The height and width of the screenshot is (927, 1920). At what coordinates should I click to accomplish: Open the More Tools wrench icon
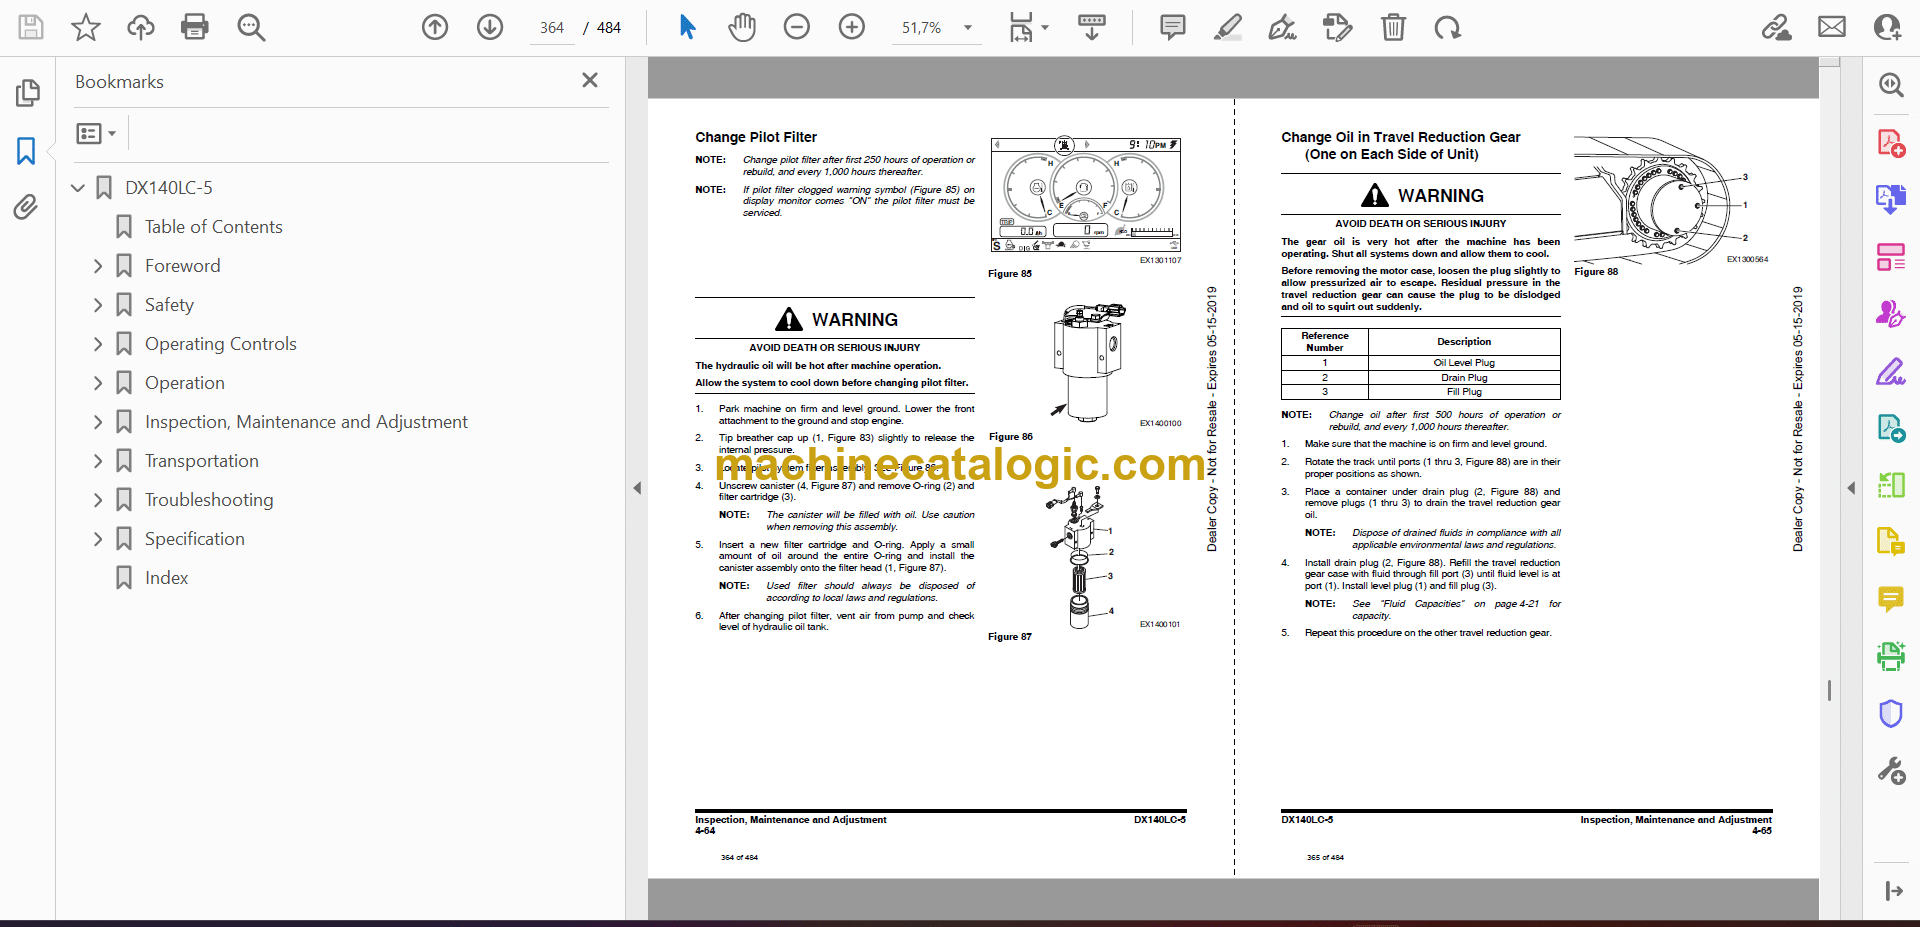point(1890,771)
